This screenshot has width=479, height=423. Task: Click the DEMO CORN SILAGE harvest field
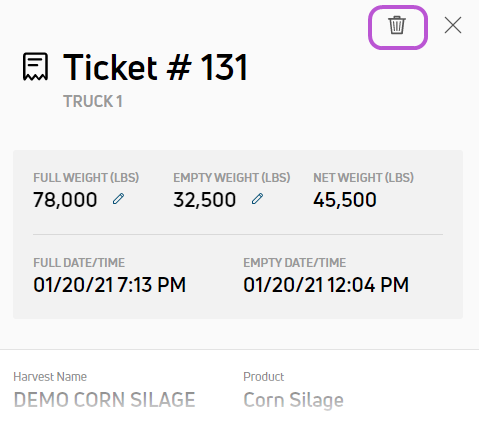[104, 400]
